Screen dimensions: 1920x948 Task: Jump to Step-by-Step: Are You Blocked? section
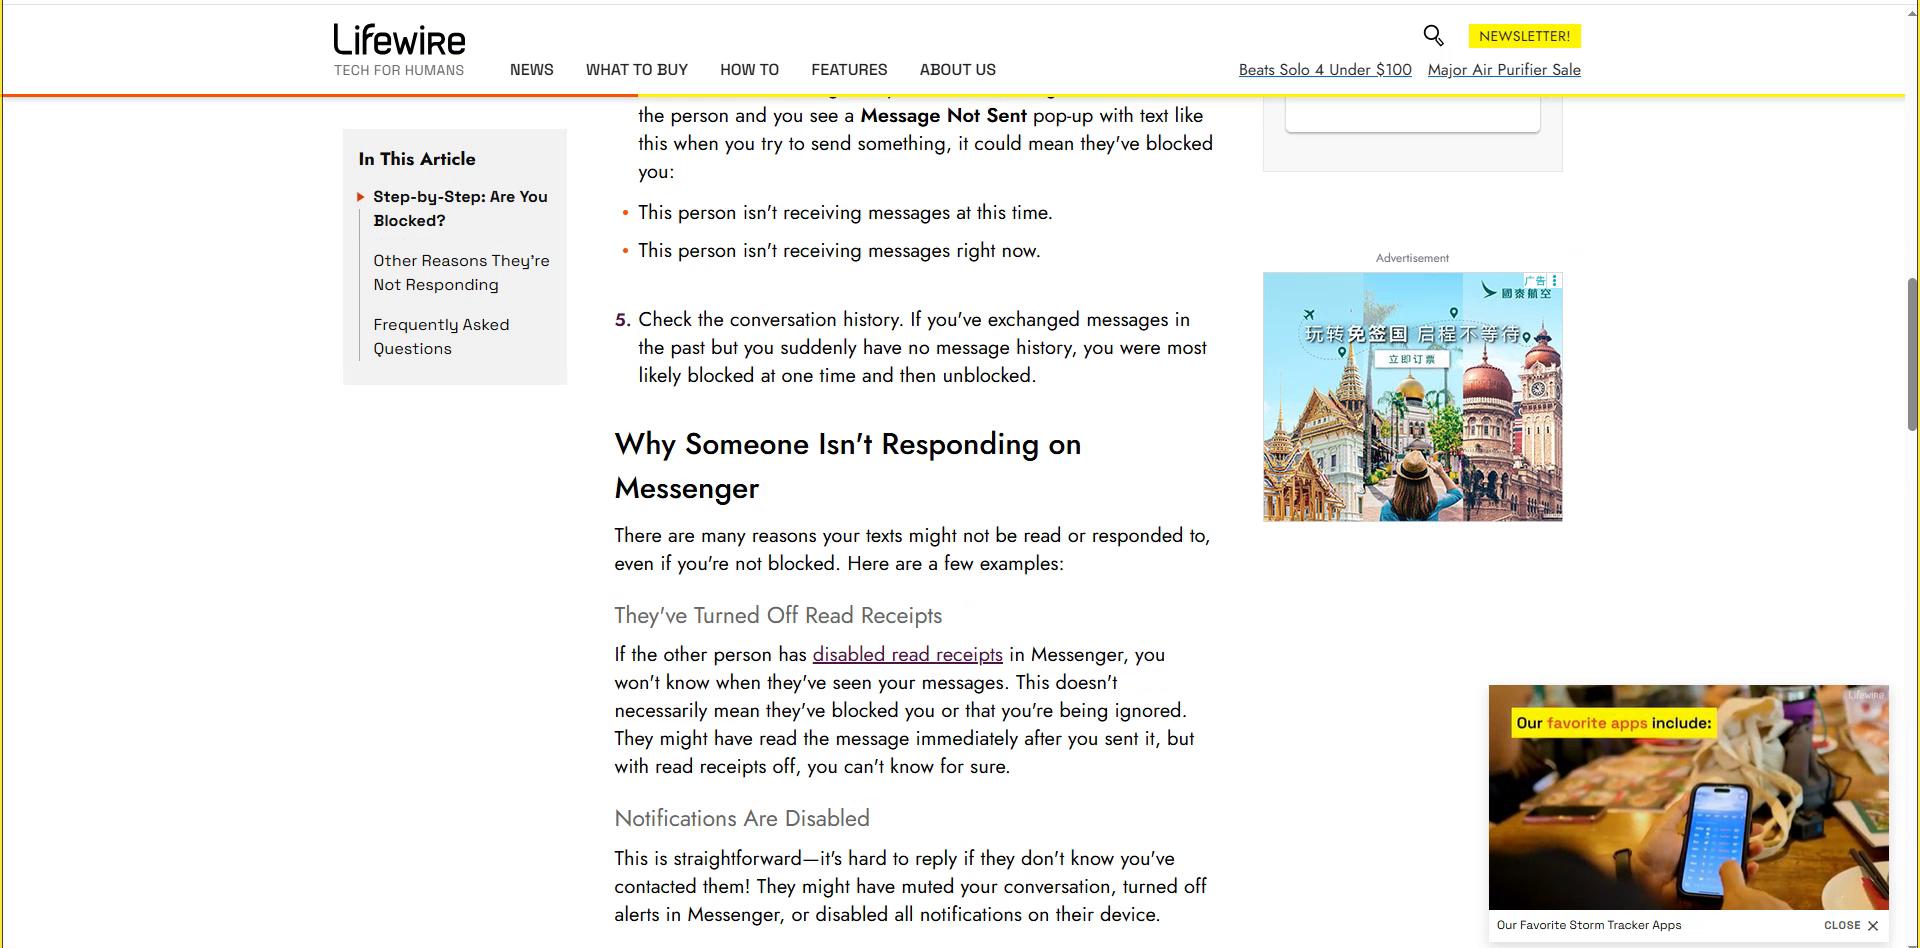click(x=460, y=208)
